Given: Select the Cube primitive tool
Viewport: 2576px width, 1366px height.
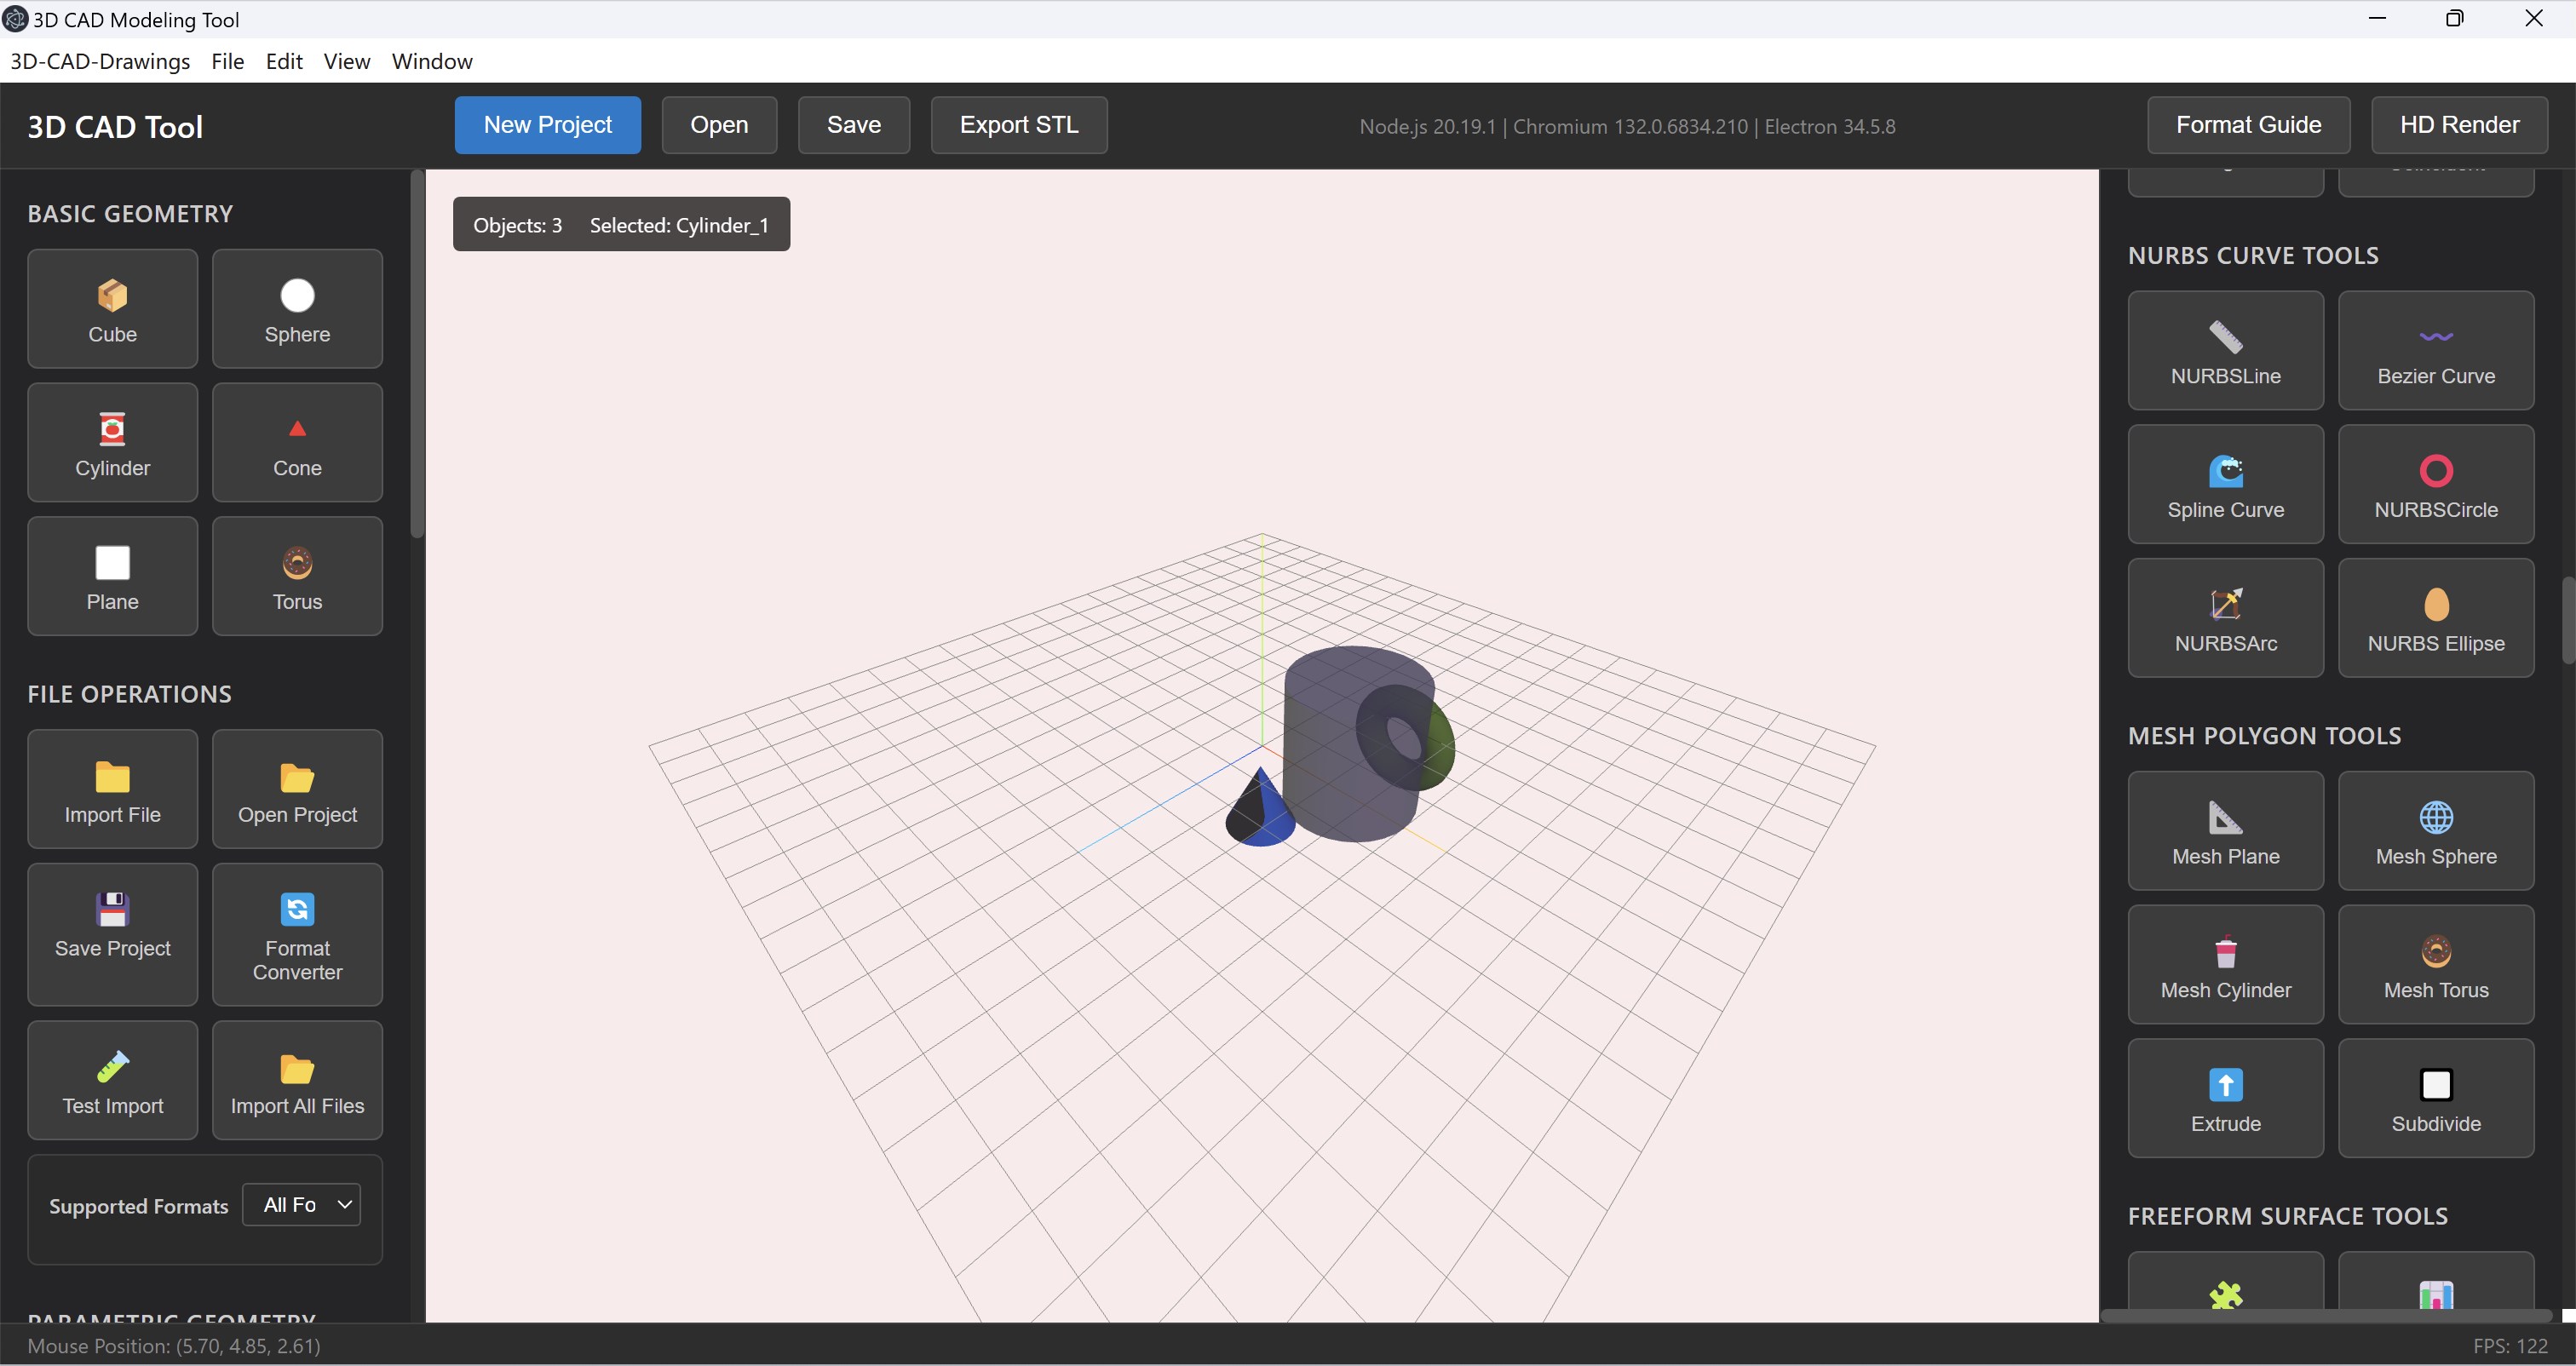Looking at the screenshot, I should (x=112, y=308).
